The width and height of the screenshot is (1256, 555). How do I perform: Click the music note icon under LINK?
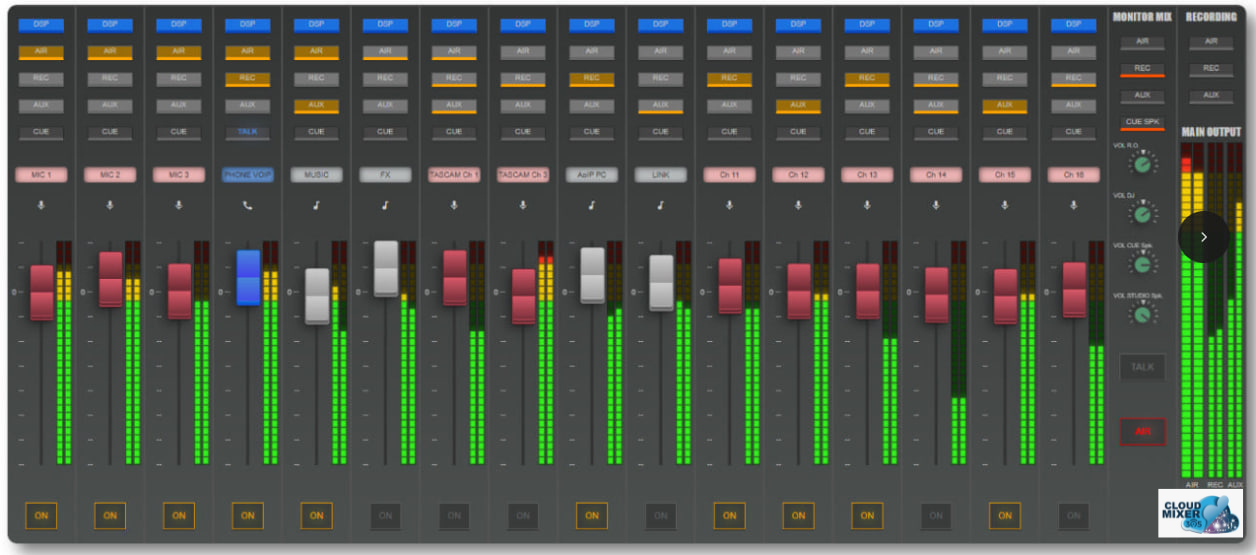pyautogui.click(x=660, y=206)
